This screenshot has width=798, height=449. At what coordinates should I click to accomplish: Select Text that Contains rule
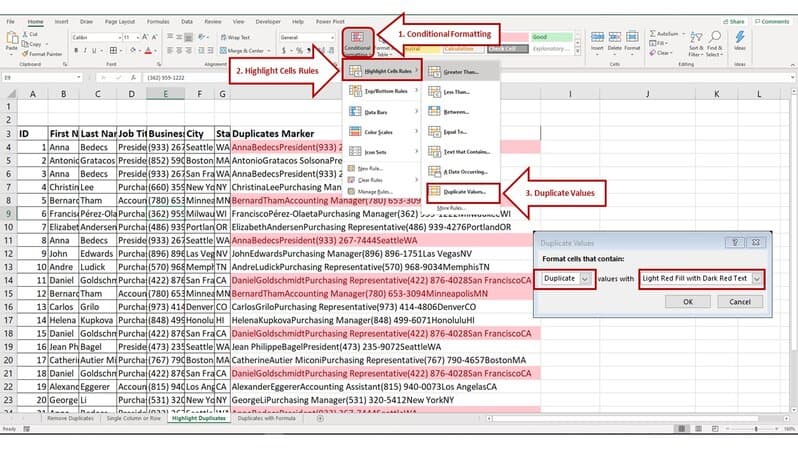point(462,152)
